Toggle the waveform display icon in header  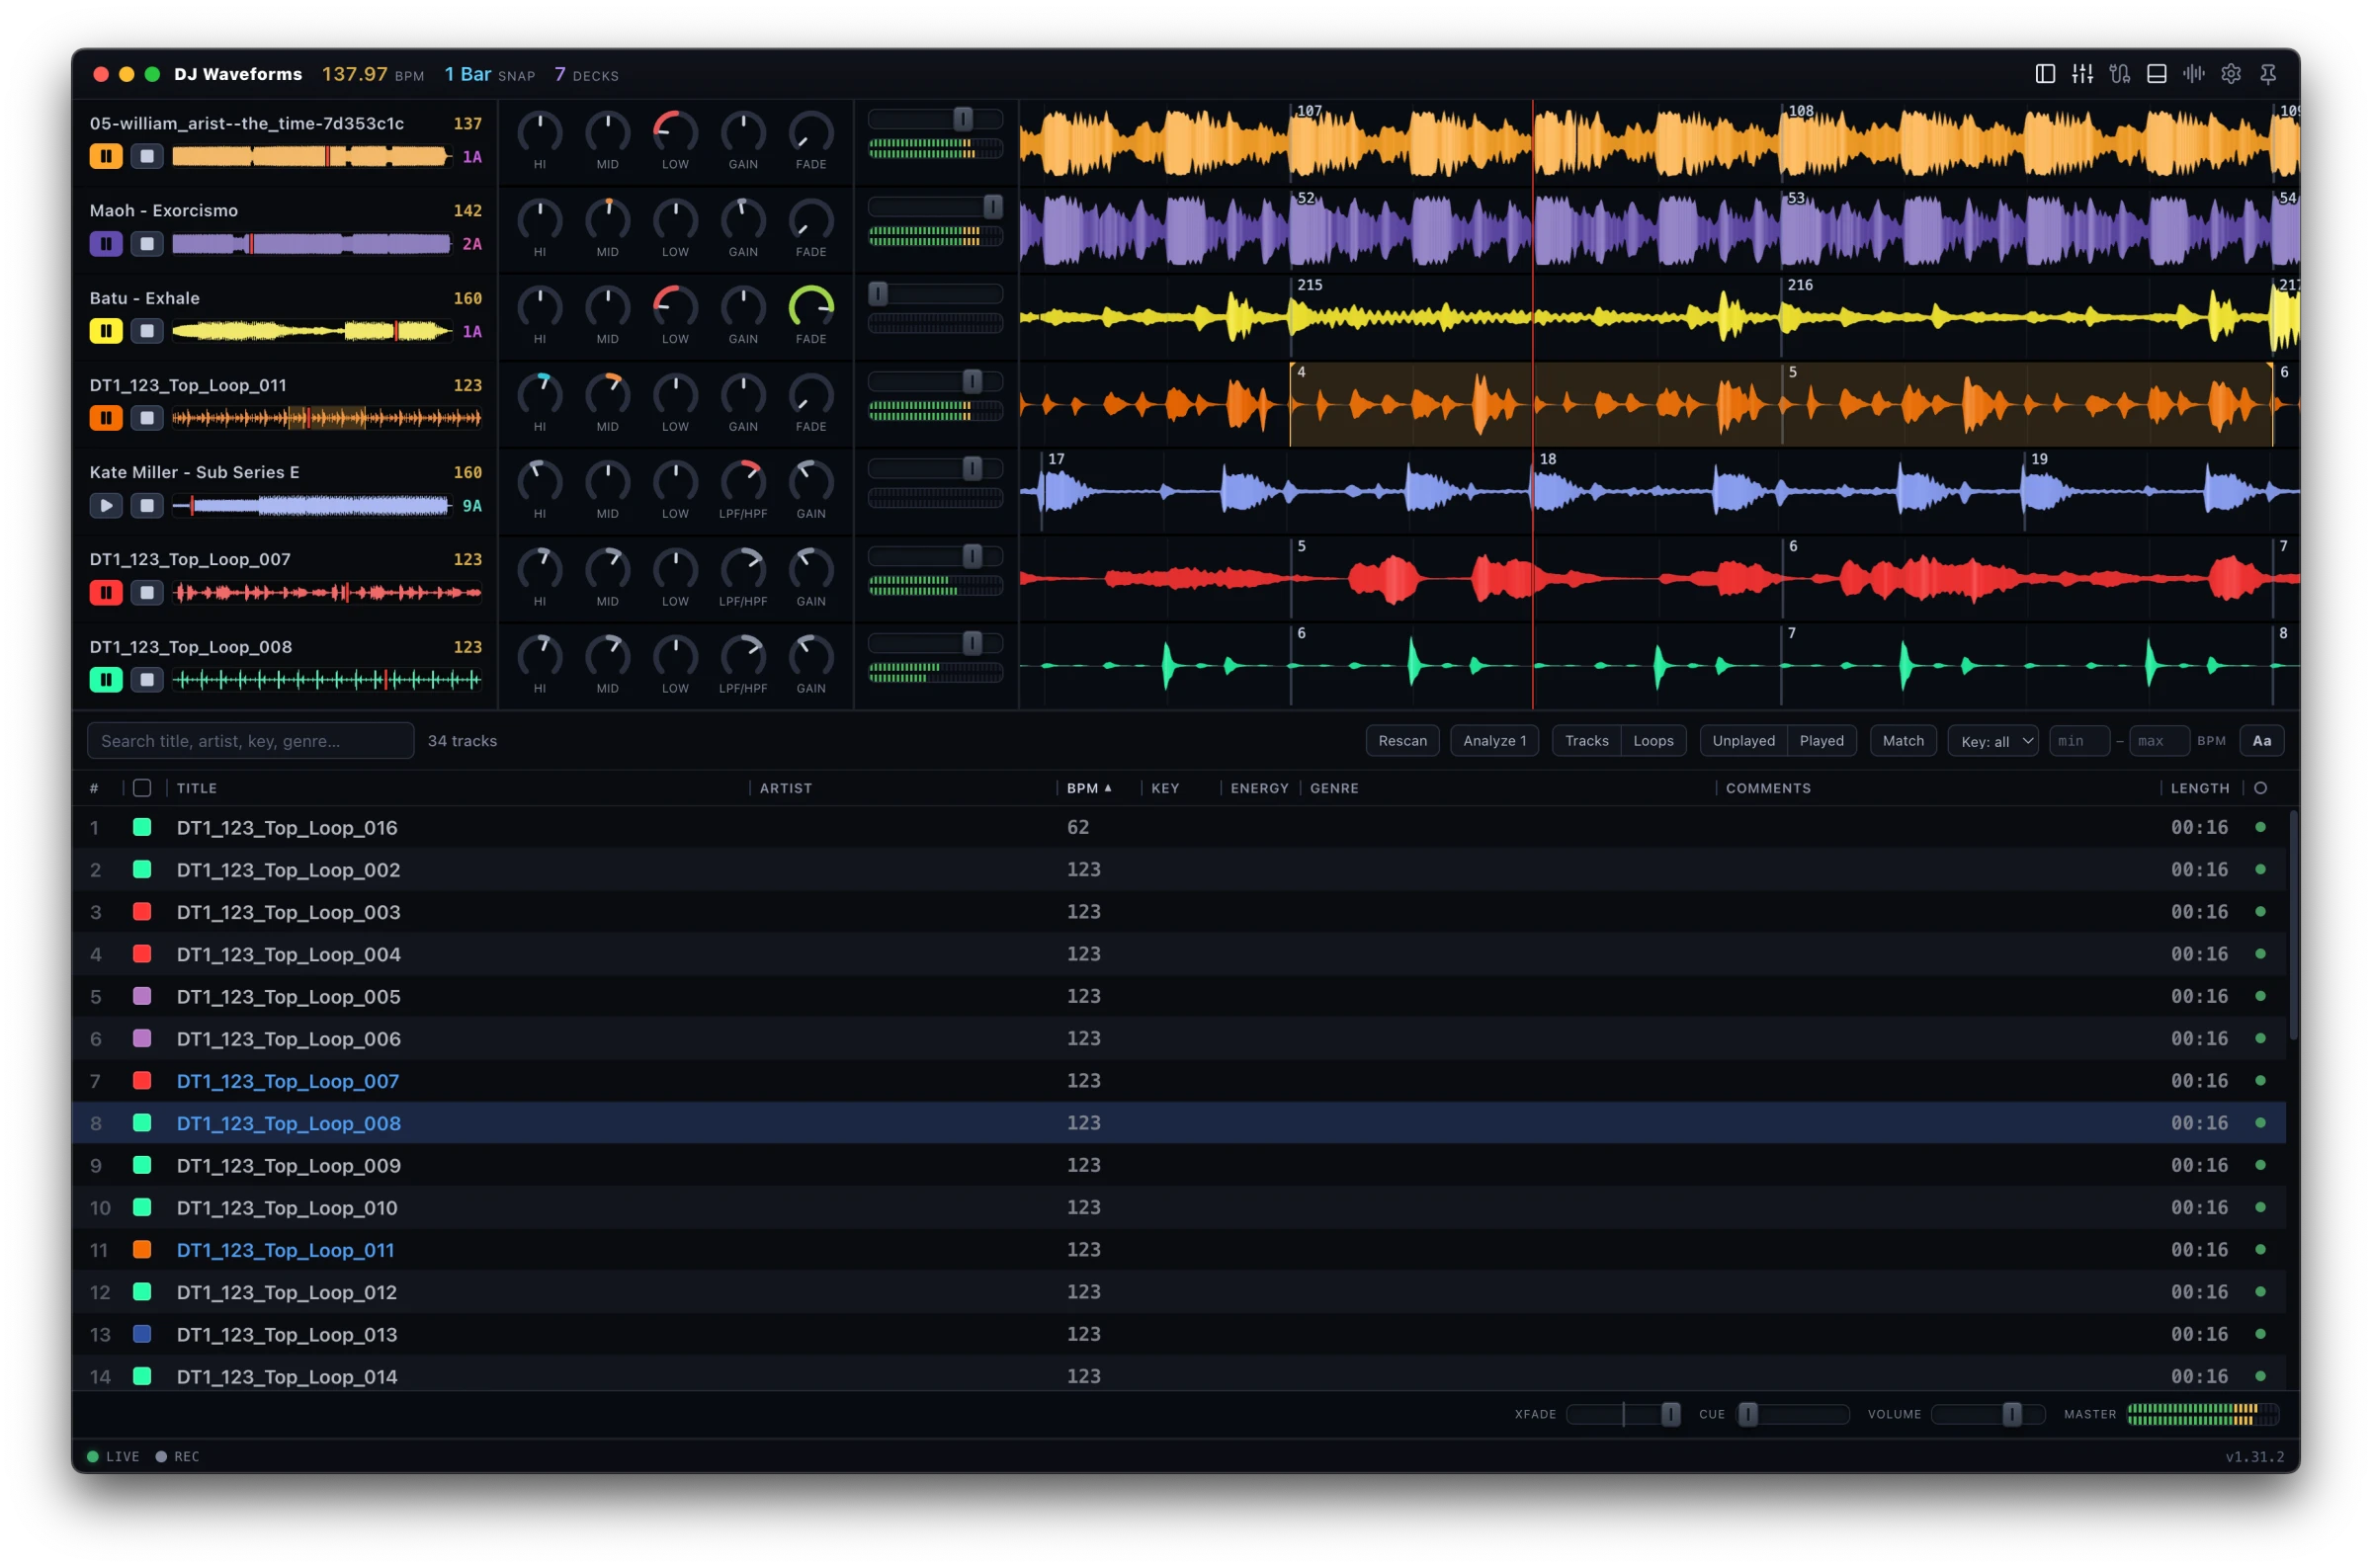2193,74
